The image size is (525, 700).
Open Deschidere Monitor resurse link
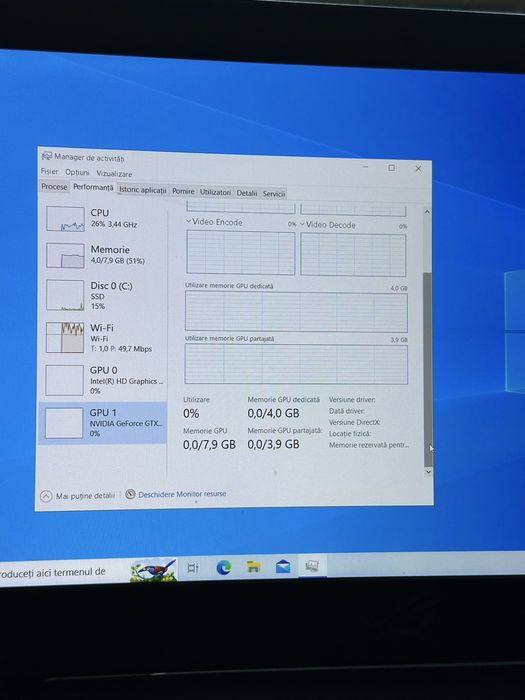(x=182, y=494)
